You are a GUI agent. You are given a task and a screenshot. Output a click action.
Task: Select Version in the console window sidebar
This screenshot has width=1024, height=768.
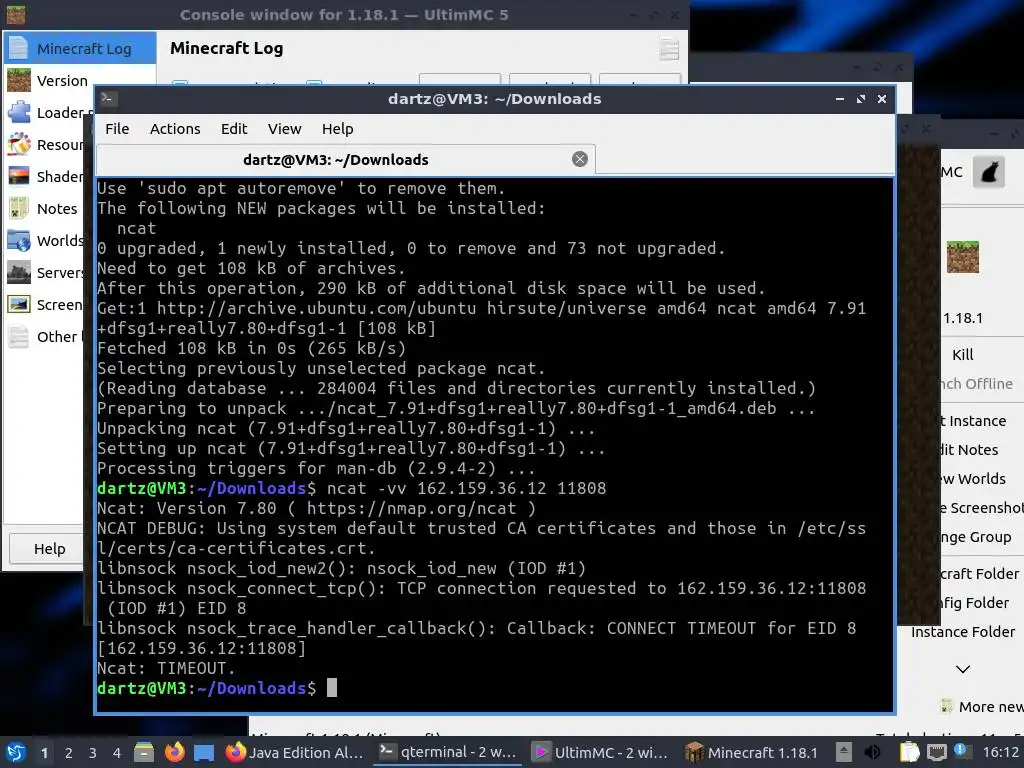(62, 80)
